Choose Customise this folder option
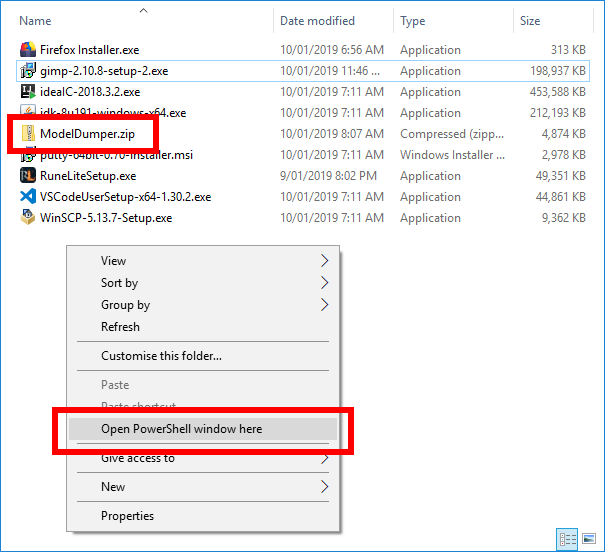This screenshot has width=605, height=552. click(x=203, y=356)
